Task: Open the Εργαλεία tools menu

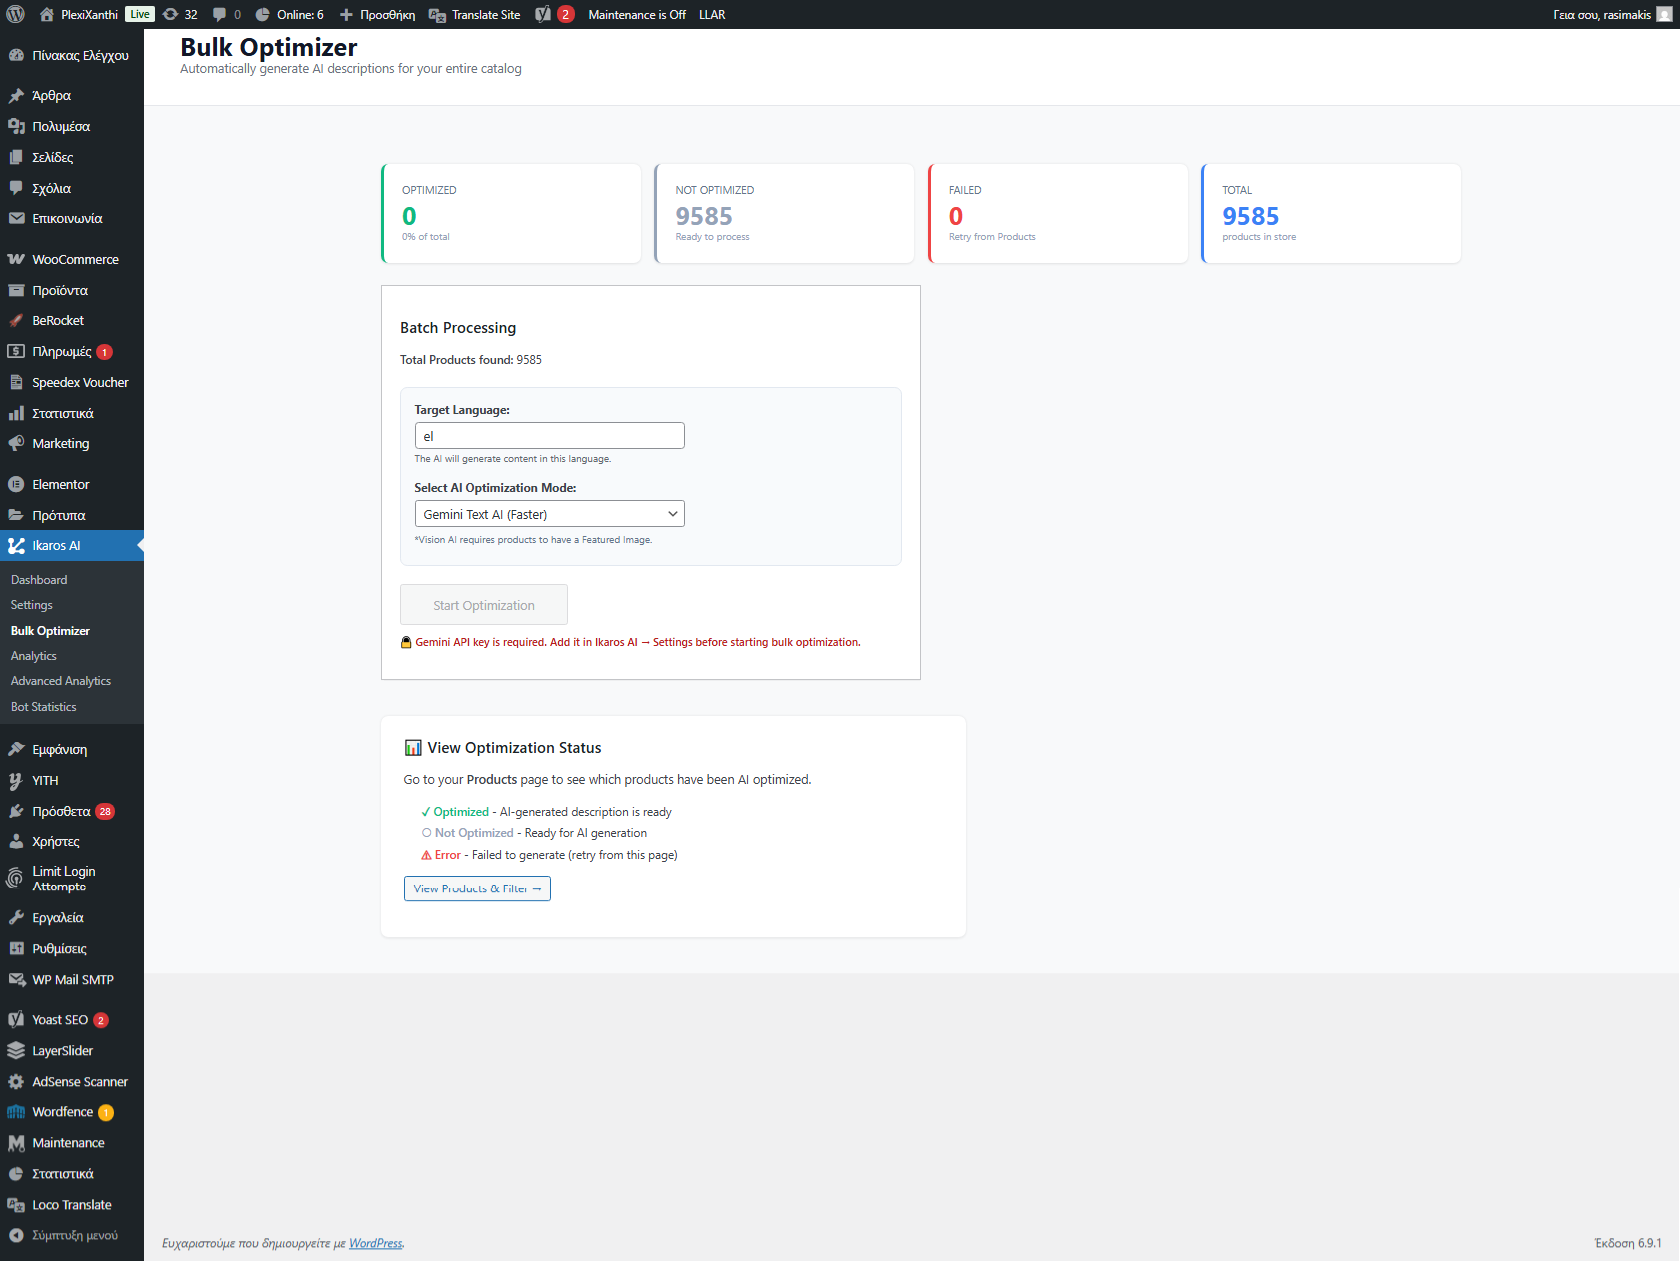Action: (x=72, y=917)
